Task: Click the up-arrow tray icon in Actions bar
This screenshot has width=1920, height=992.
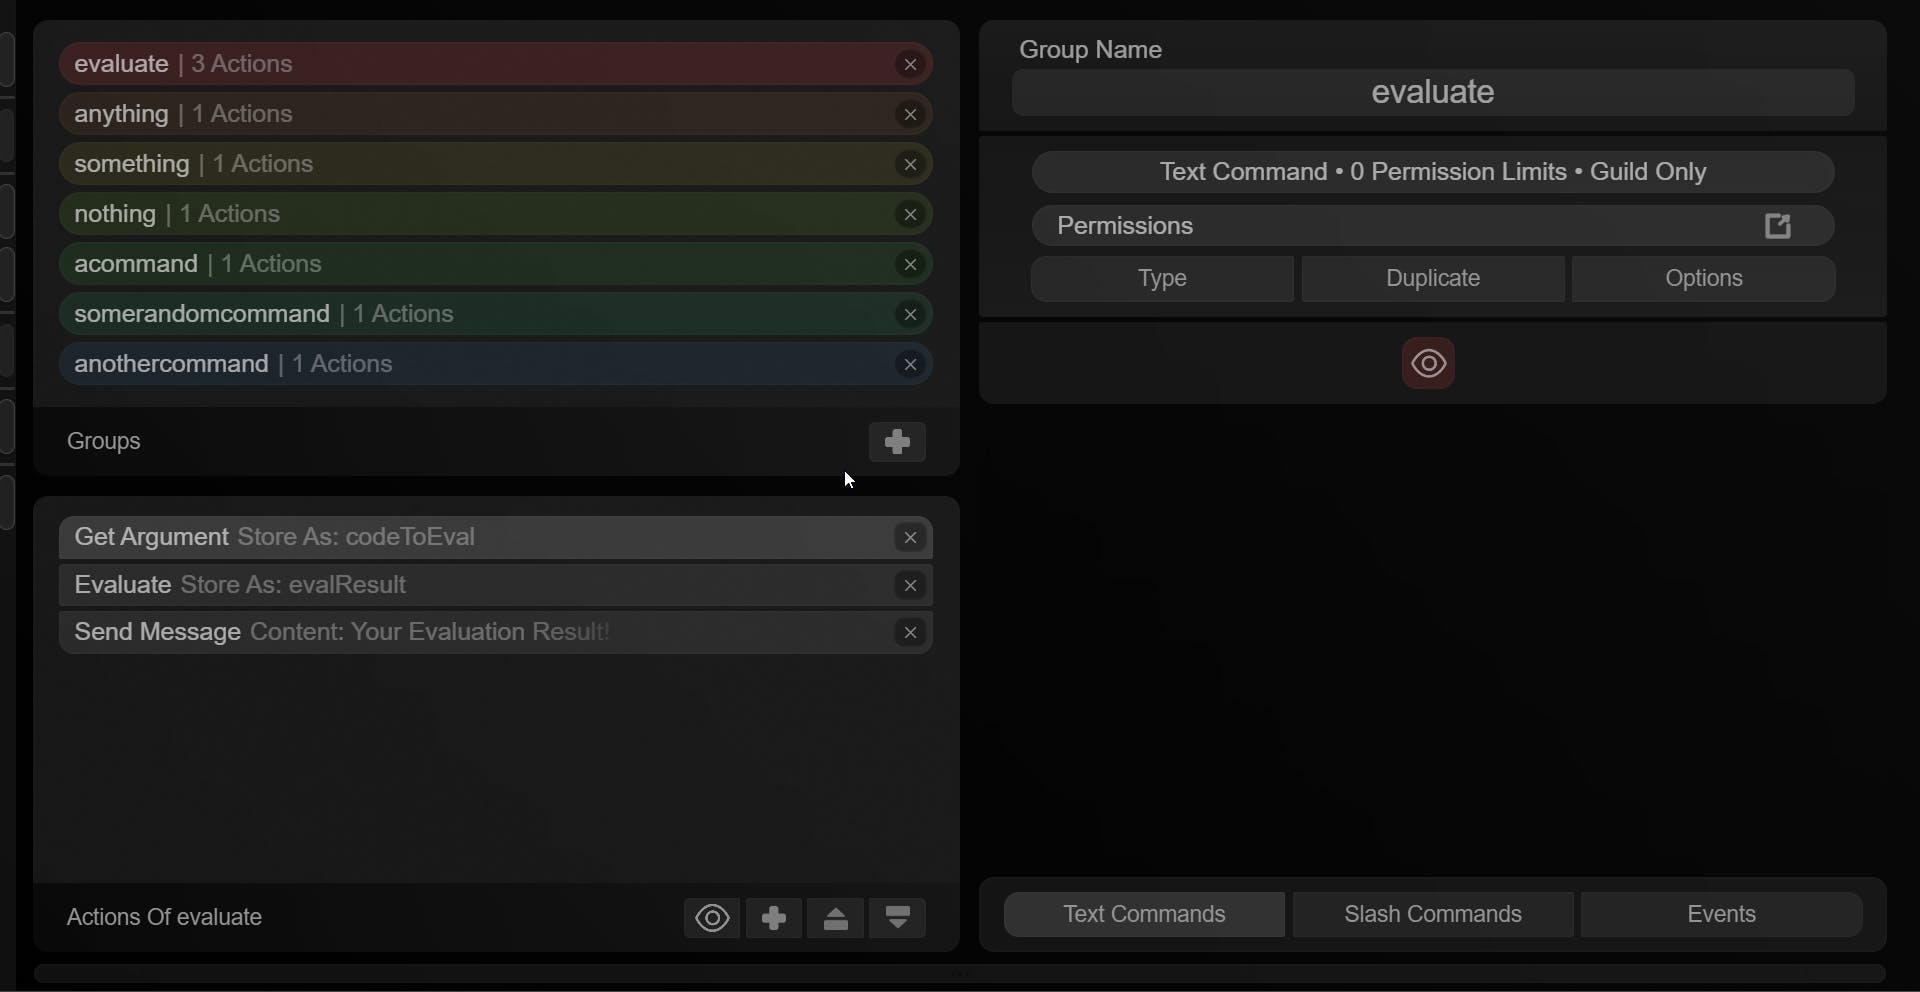Action: [x=836, y=918]
